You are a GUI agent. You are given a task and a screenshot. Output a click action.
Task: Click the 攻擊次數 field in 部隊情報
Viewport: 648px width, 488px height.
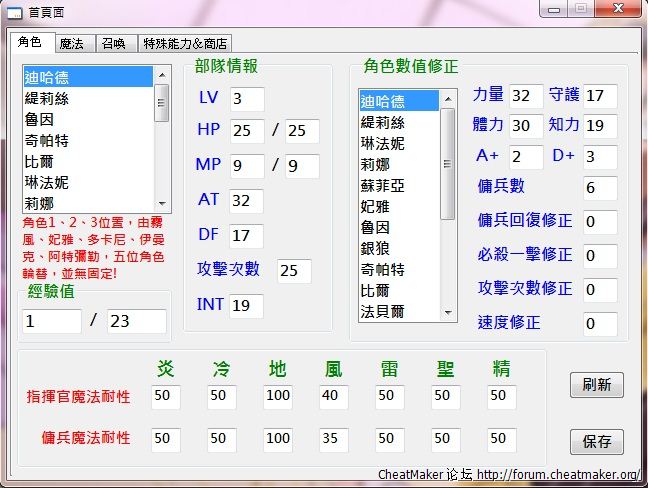click(x=294, y=271)
